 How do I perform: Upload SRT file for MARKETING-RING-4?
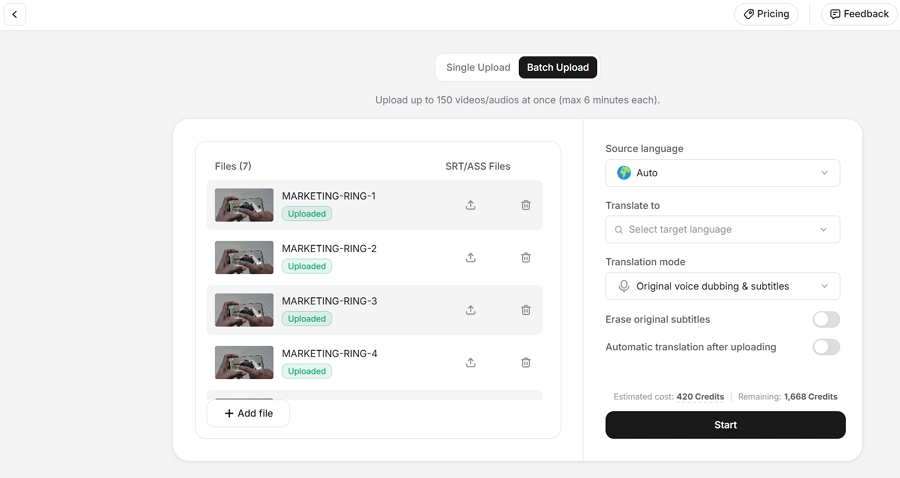(x=471, y=363)
